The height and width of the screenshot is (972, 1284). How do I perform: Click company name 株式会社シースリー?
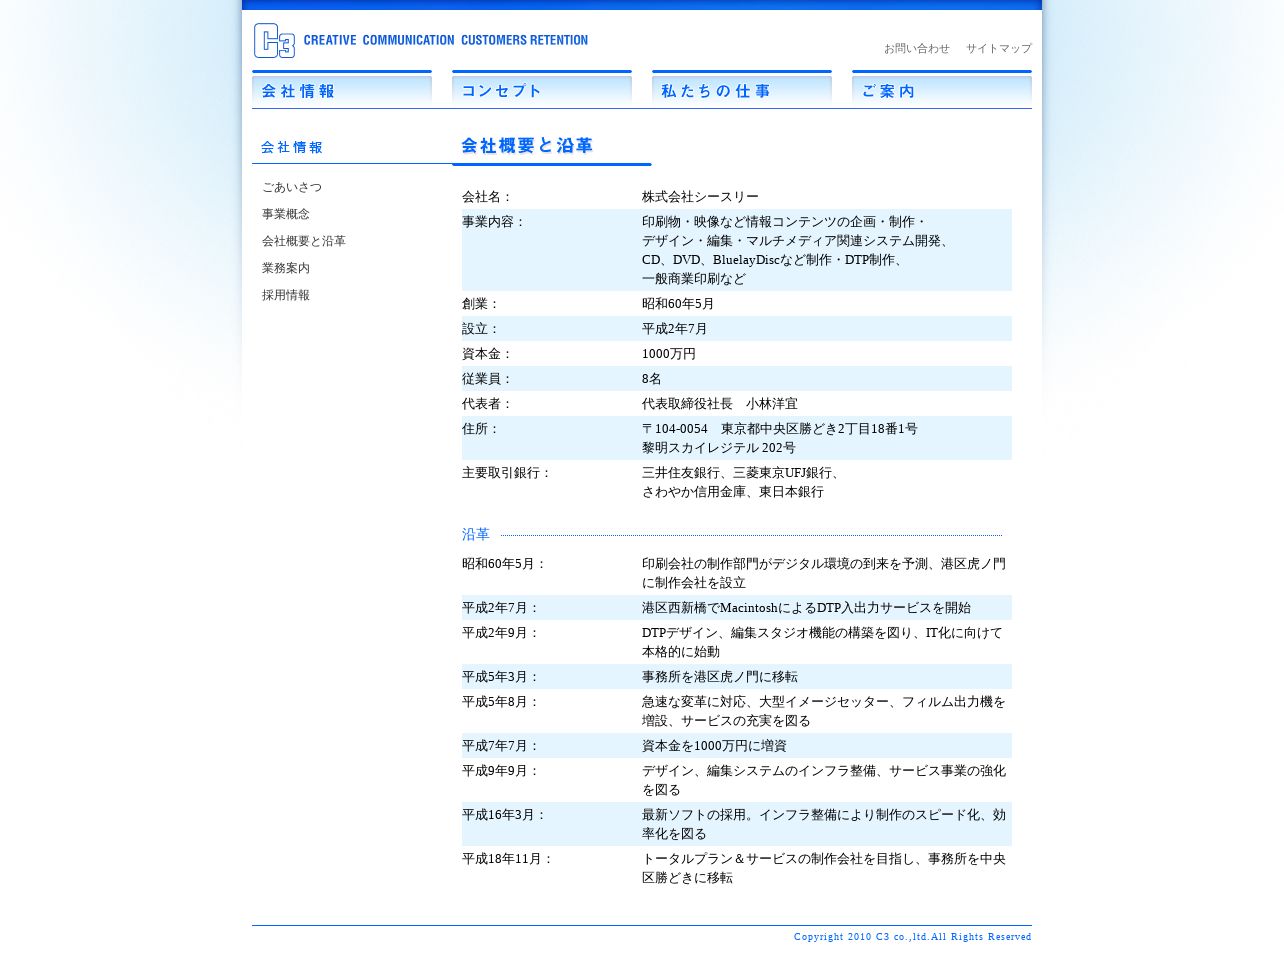(700, 197)
